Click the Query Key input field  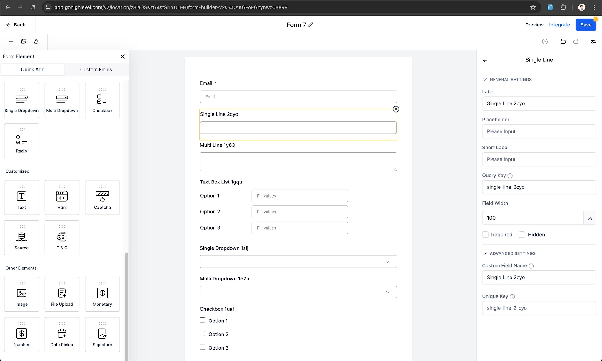tap(539, 187)
